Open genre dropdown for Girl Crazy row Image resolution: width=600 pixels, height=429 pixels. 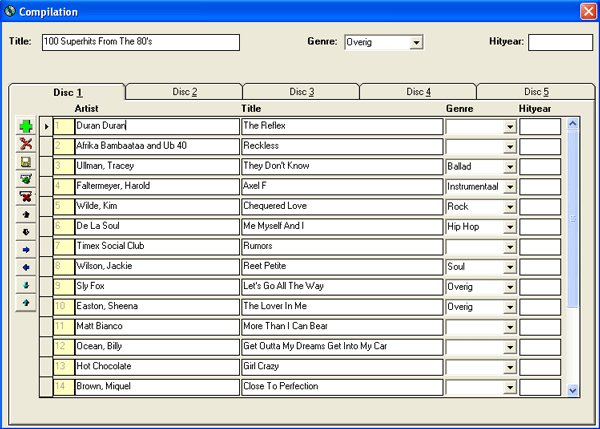click(x=510, y=367)
